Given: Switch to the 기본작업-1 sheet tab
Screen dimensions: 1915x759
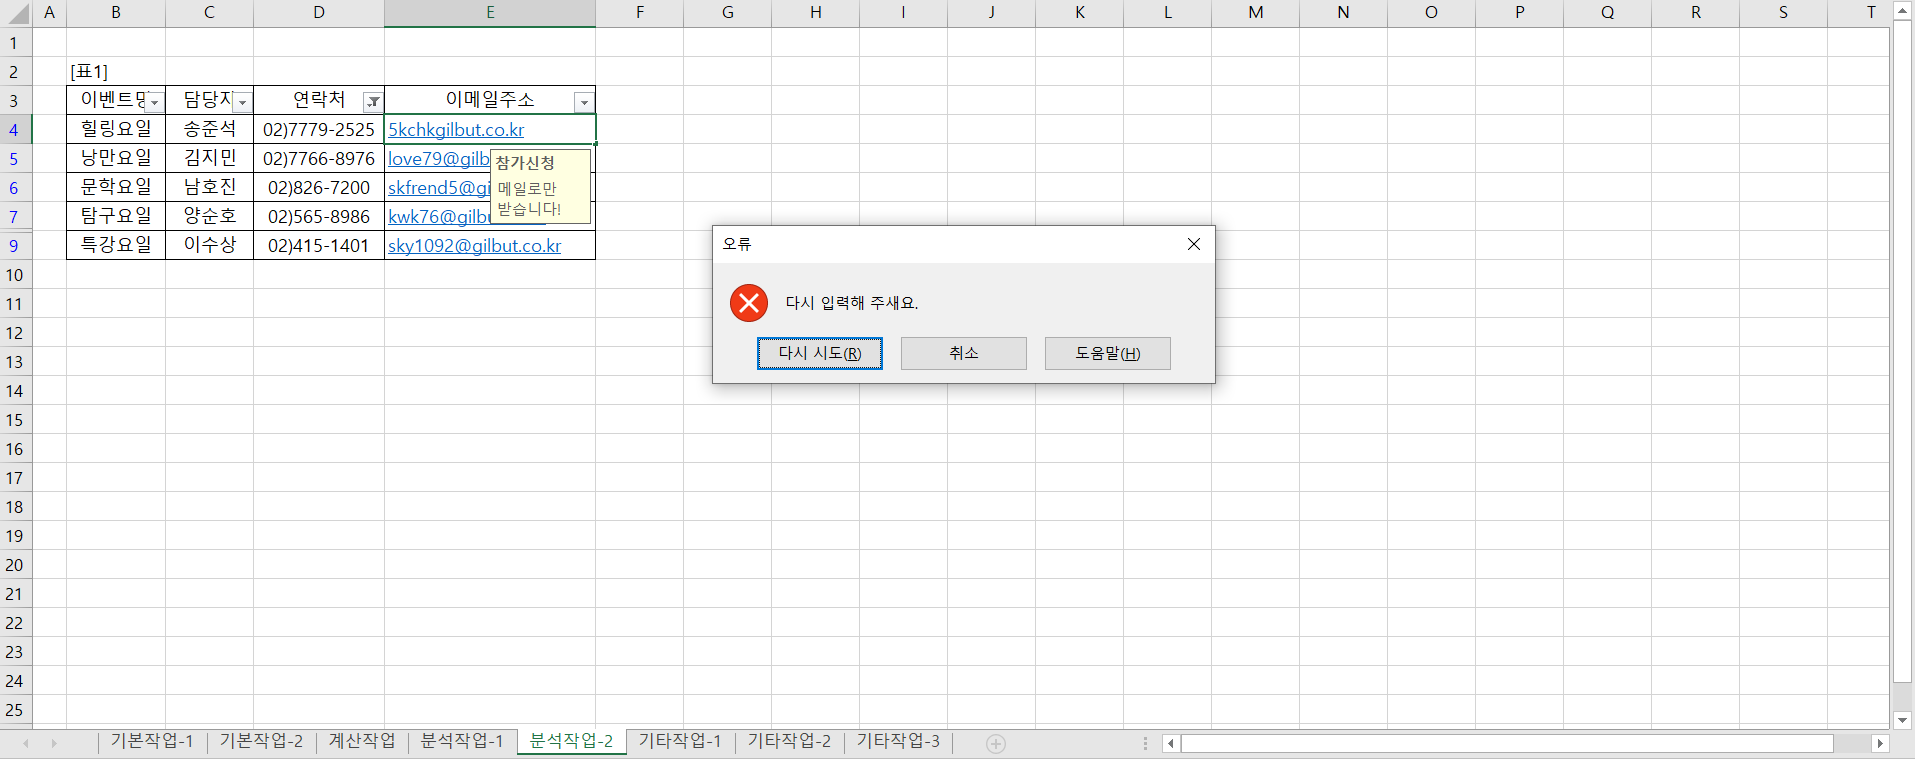Looking at the screenshot, I should (152, 741).
